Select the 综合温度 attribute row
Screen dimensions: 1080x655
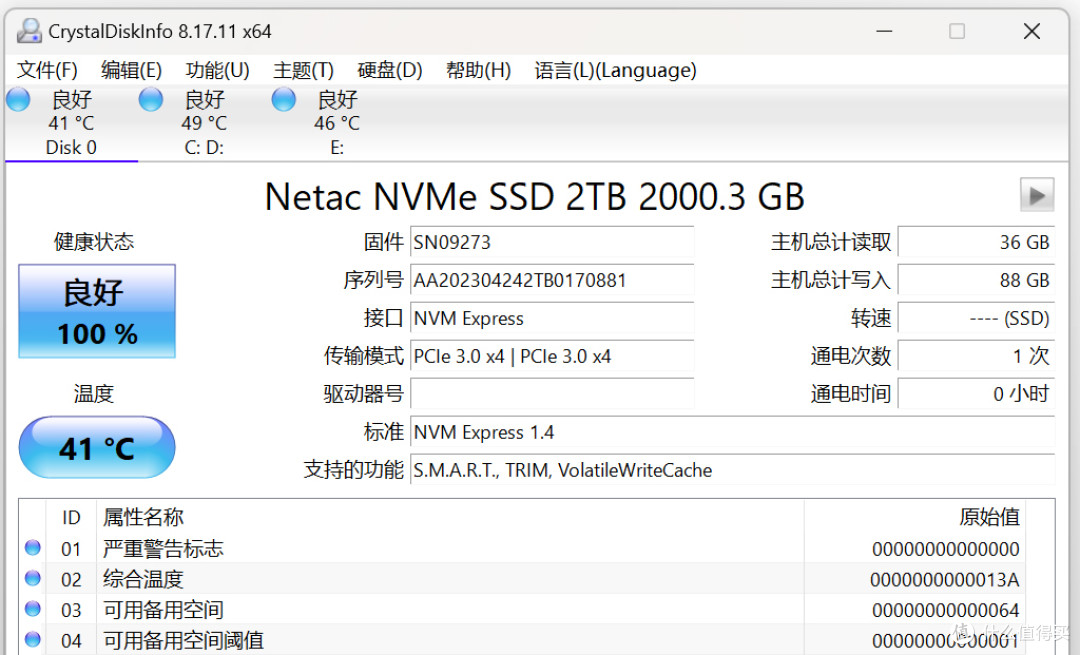(523, 579)
